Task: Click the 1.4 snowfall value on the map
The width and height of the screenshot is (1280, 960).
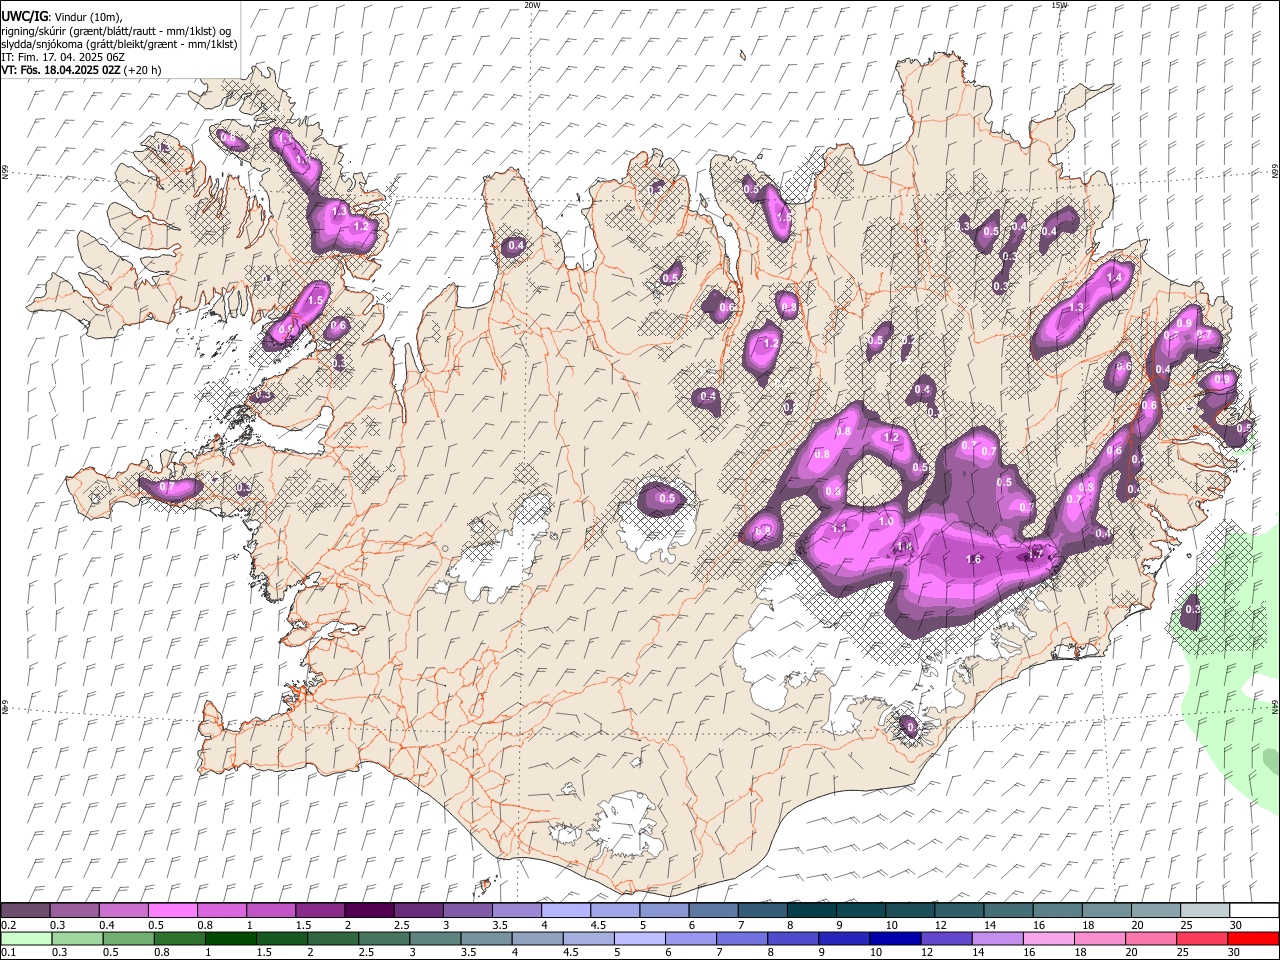Action: click(x=1114, y=276)
